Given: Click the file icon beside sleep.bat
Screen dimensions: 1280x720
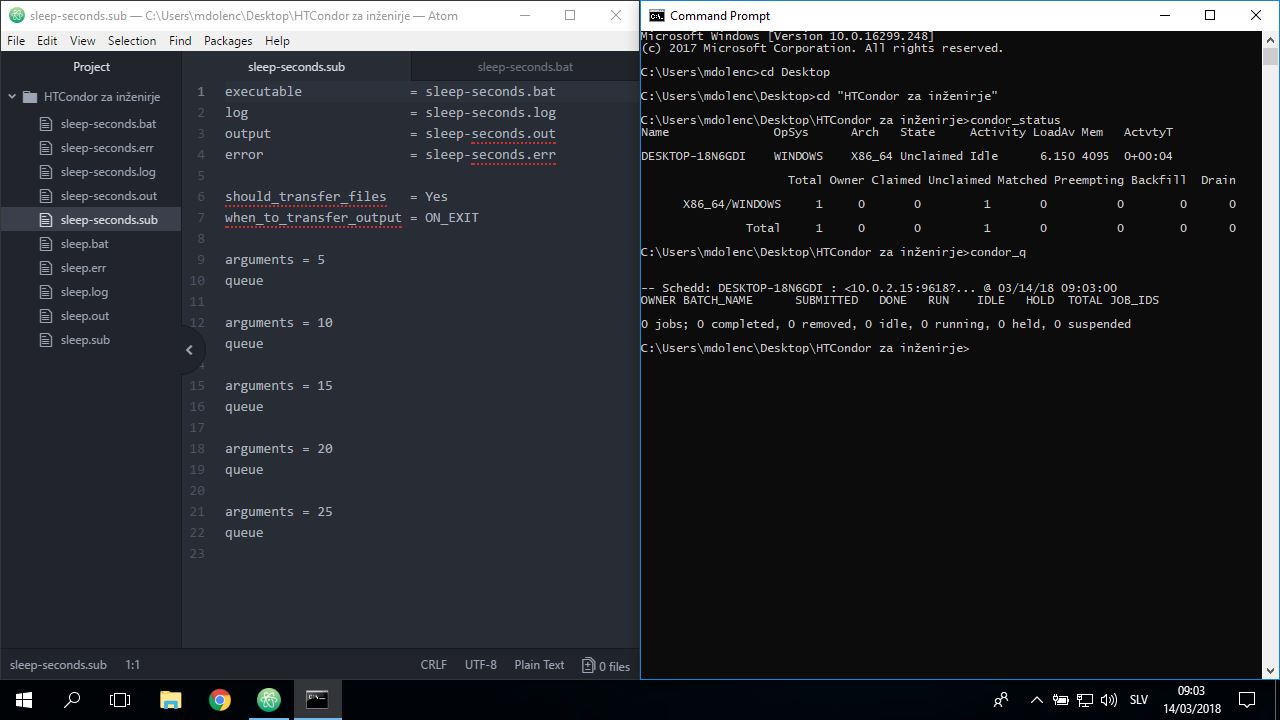Looking at the screenshot, I should tap(45, 244).
